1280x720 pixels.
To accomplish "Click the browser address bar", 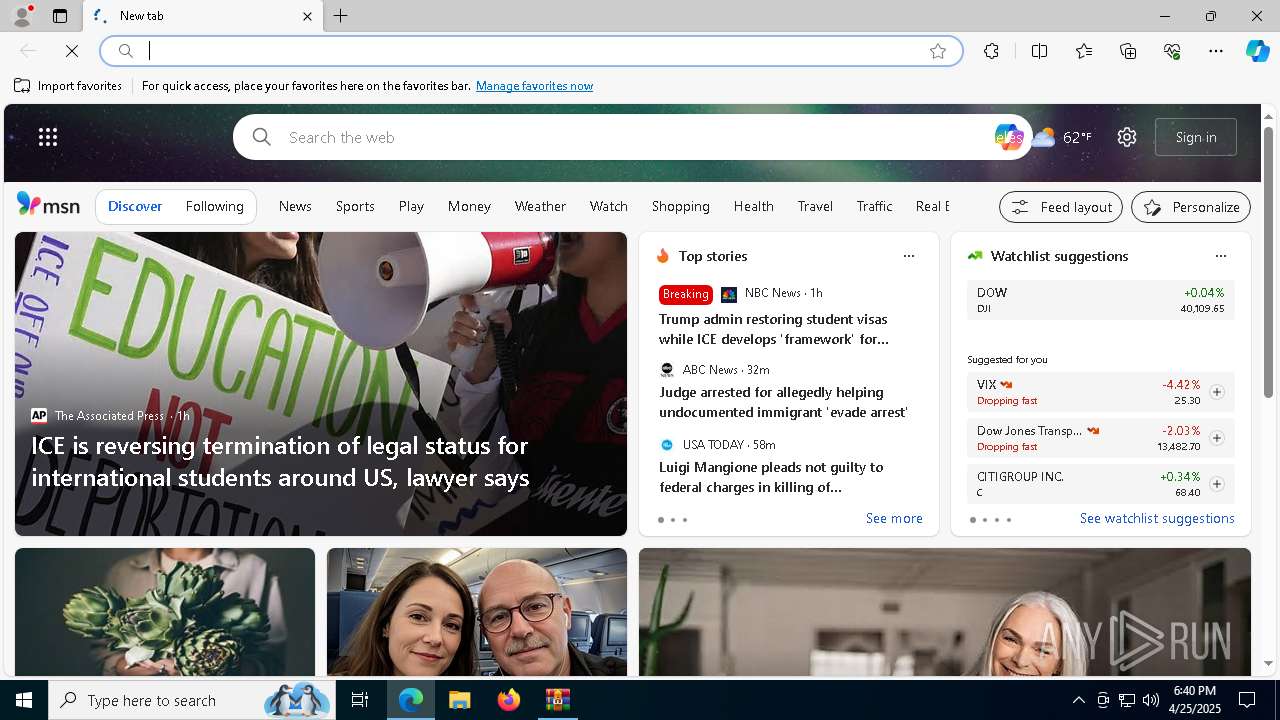I will point(530,51).
